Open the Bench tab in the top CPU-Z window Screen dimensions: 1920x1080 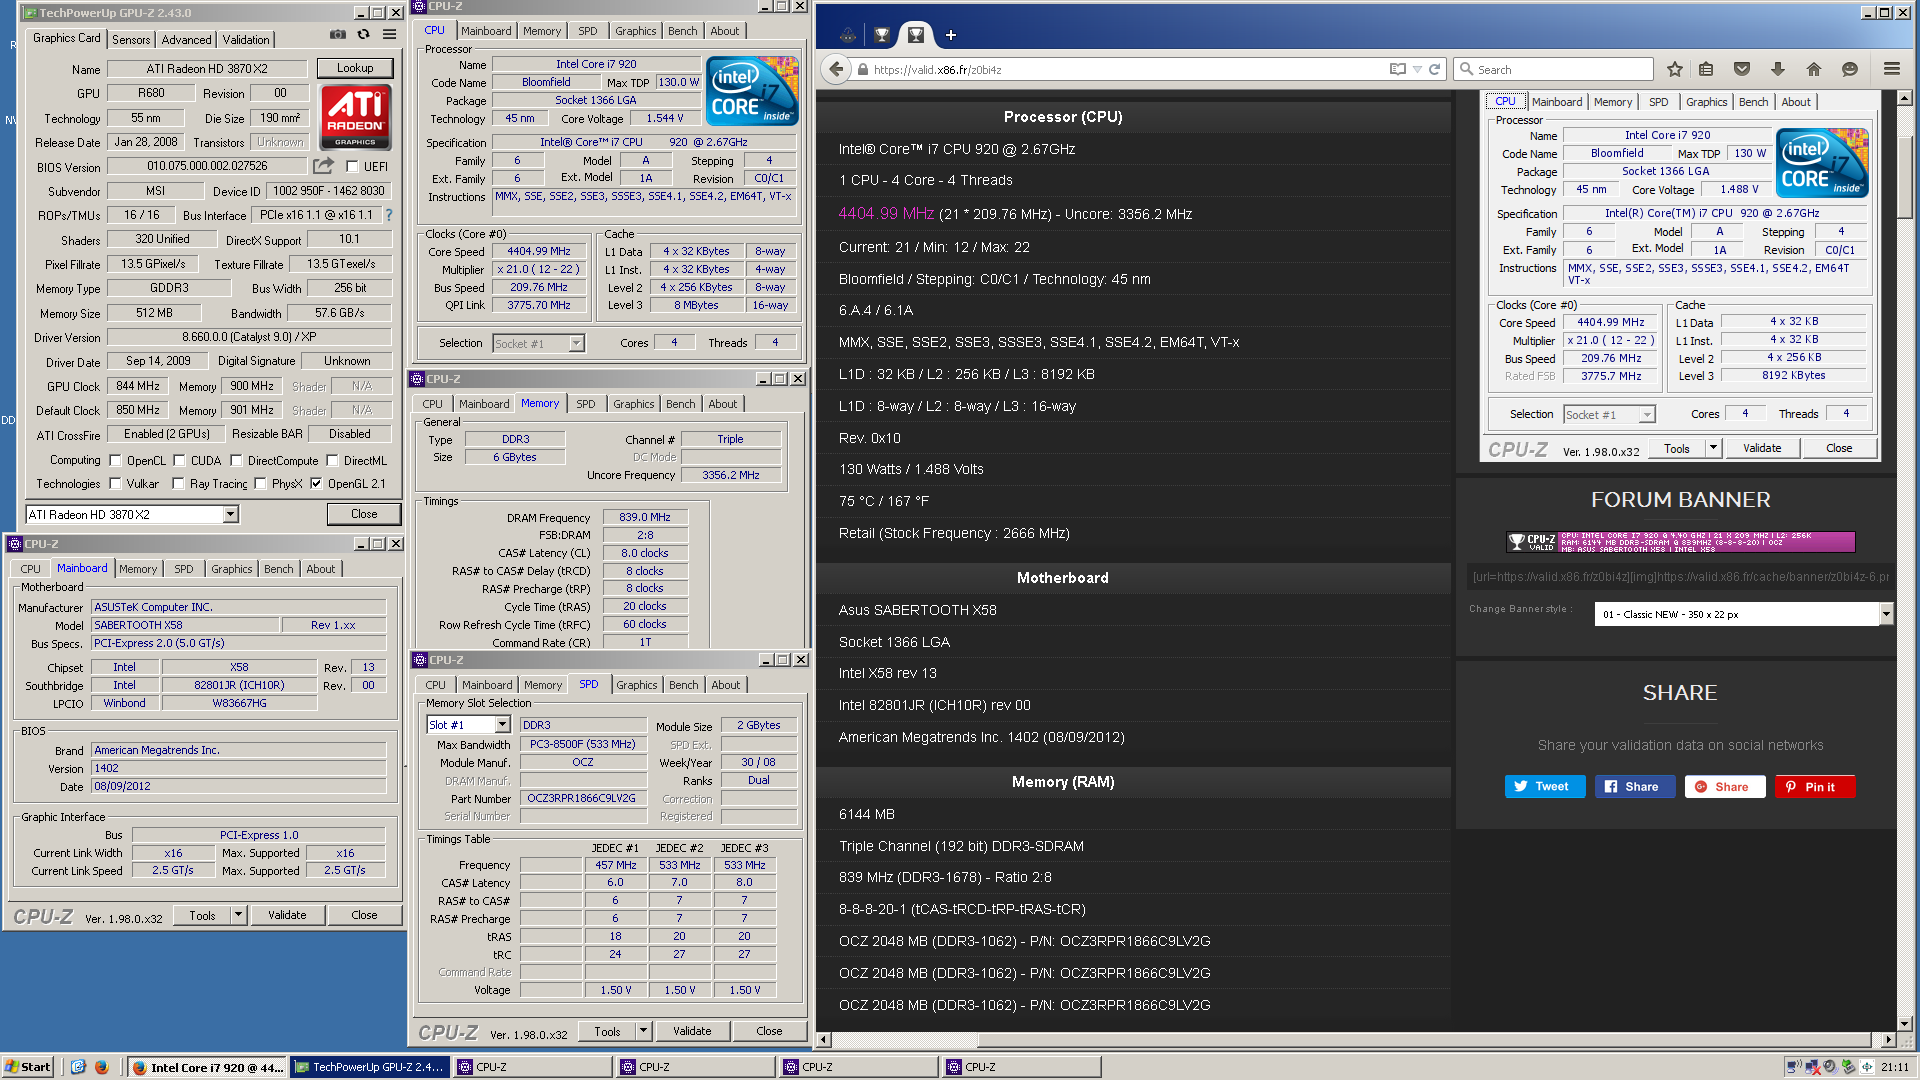[683, 31]
